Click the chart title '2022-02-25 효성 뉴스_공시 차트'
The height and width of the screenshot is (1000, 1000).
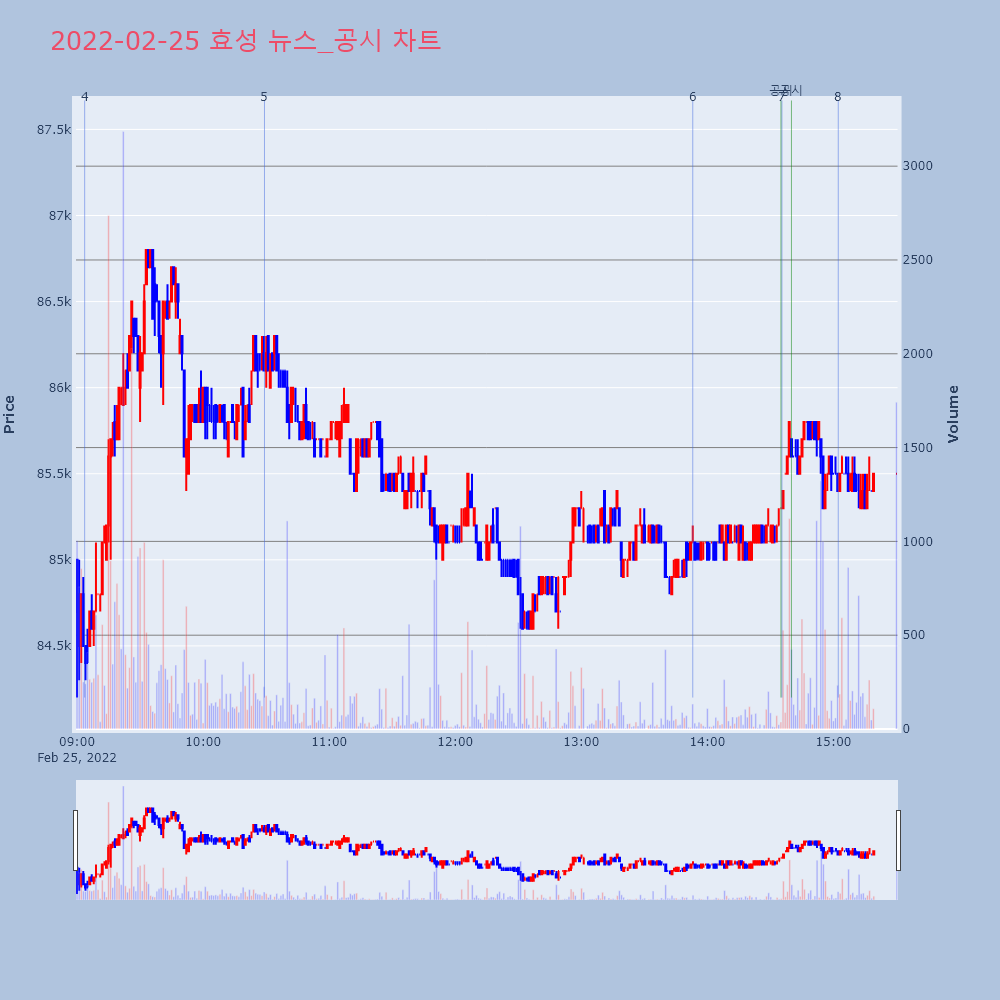click(246, 41)
